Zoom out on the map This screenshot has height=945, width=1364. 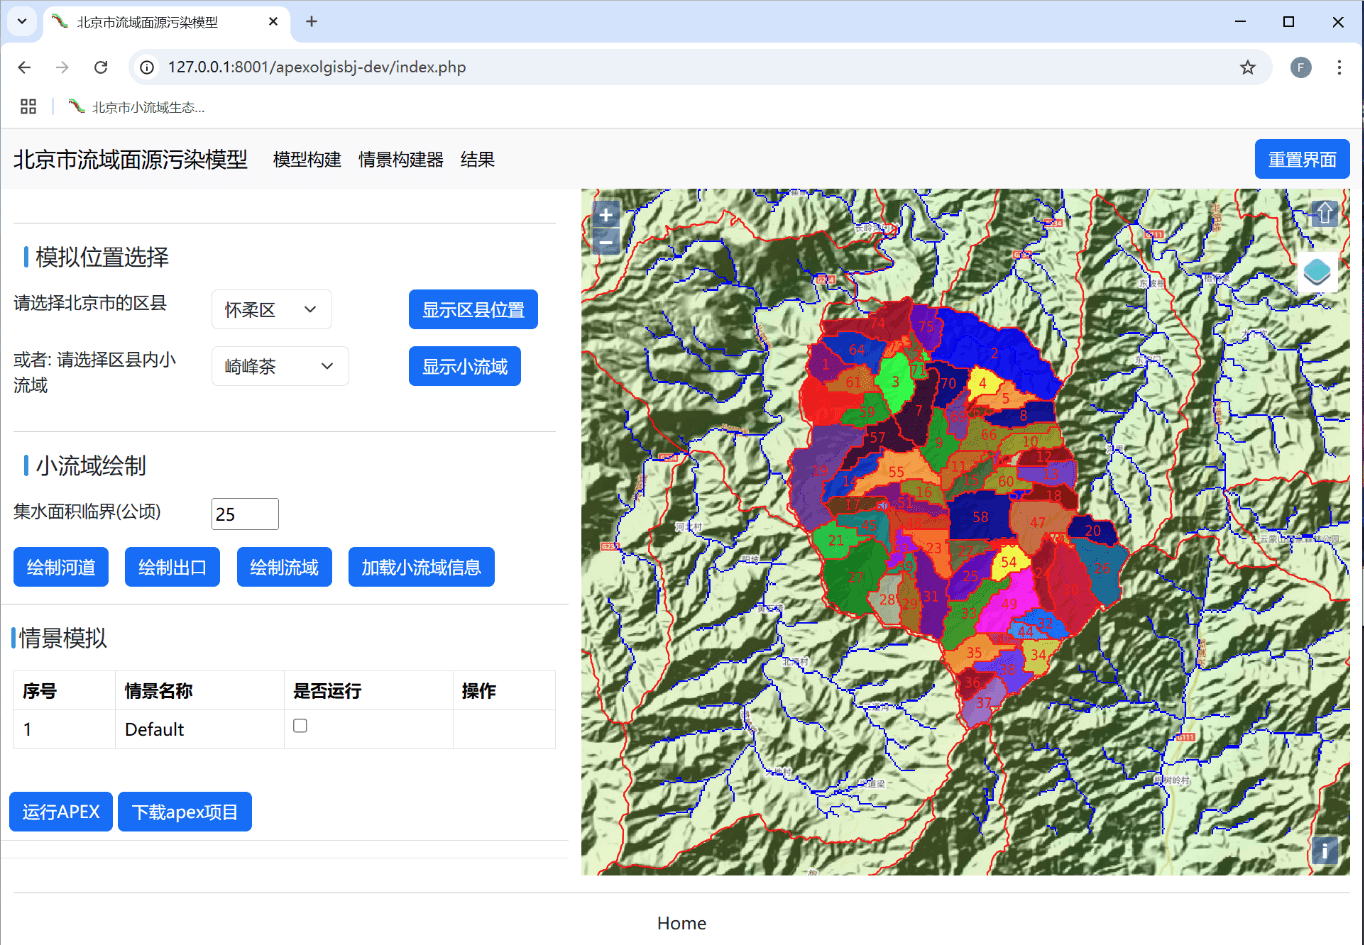tap(605, 242)
